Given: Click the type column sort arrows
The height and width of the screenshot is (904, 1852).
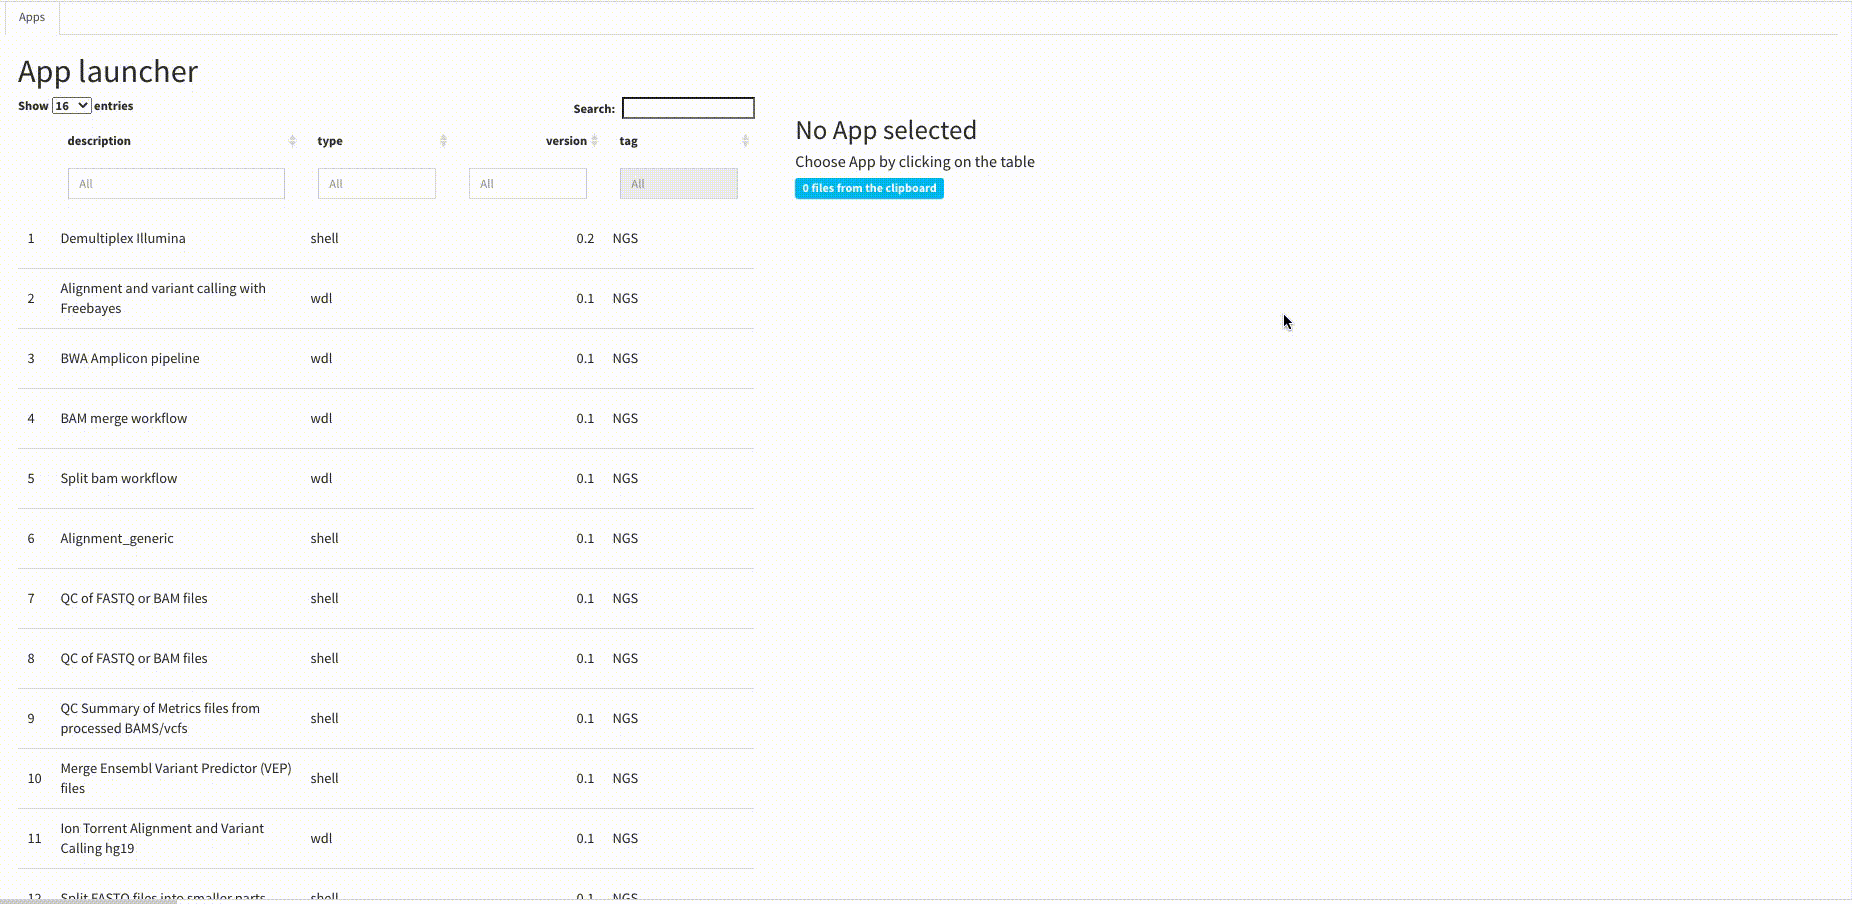Looking at the screenshot, I should coord(443,141).
